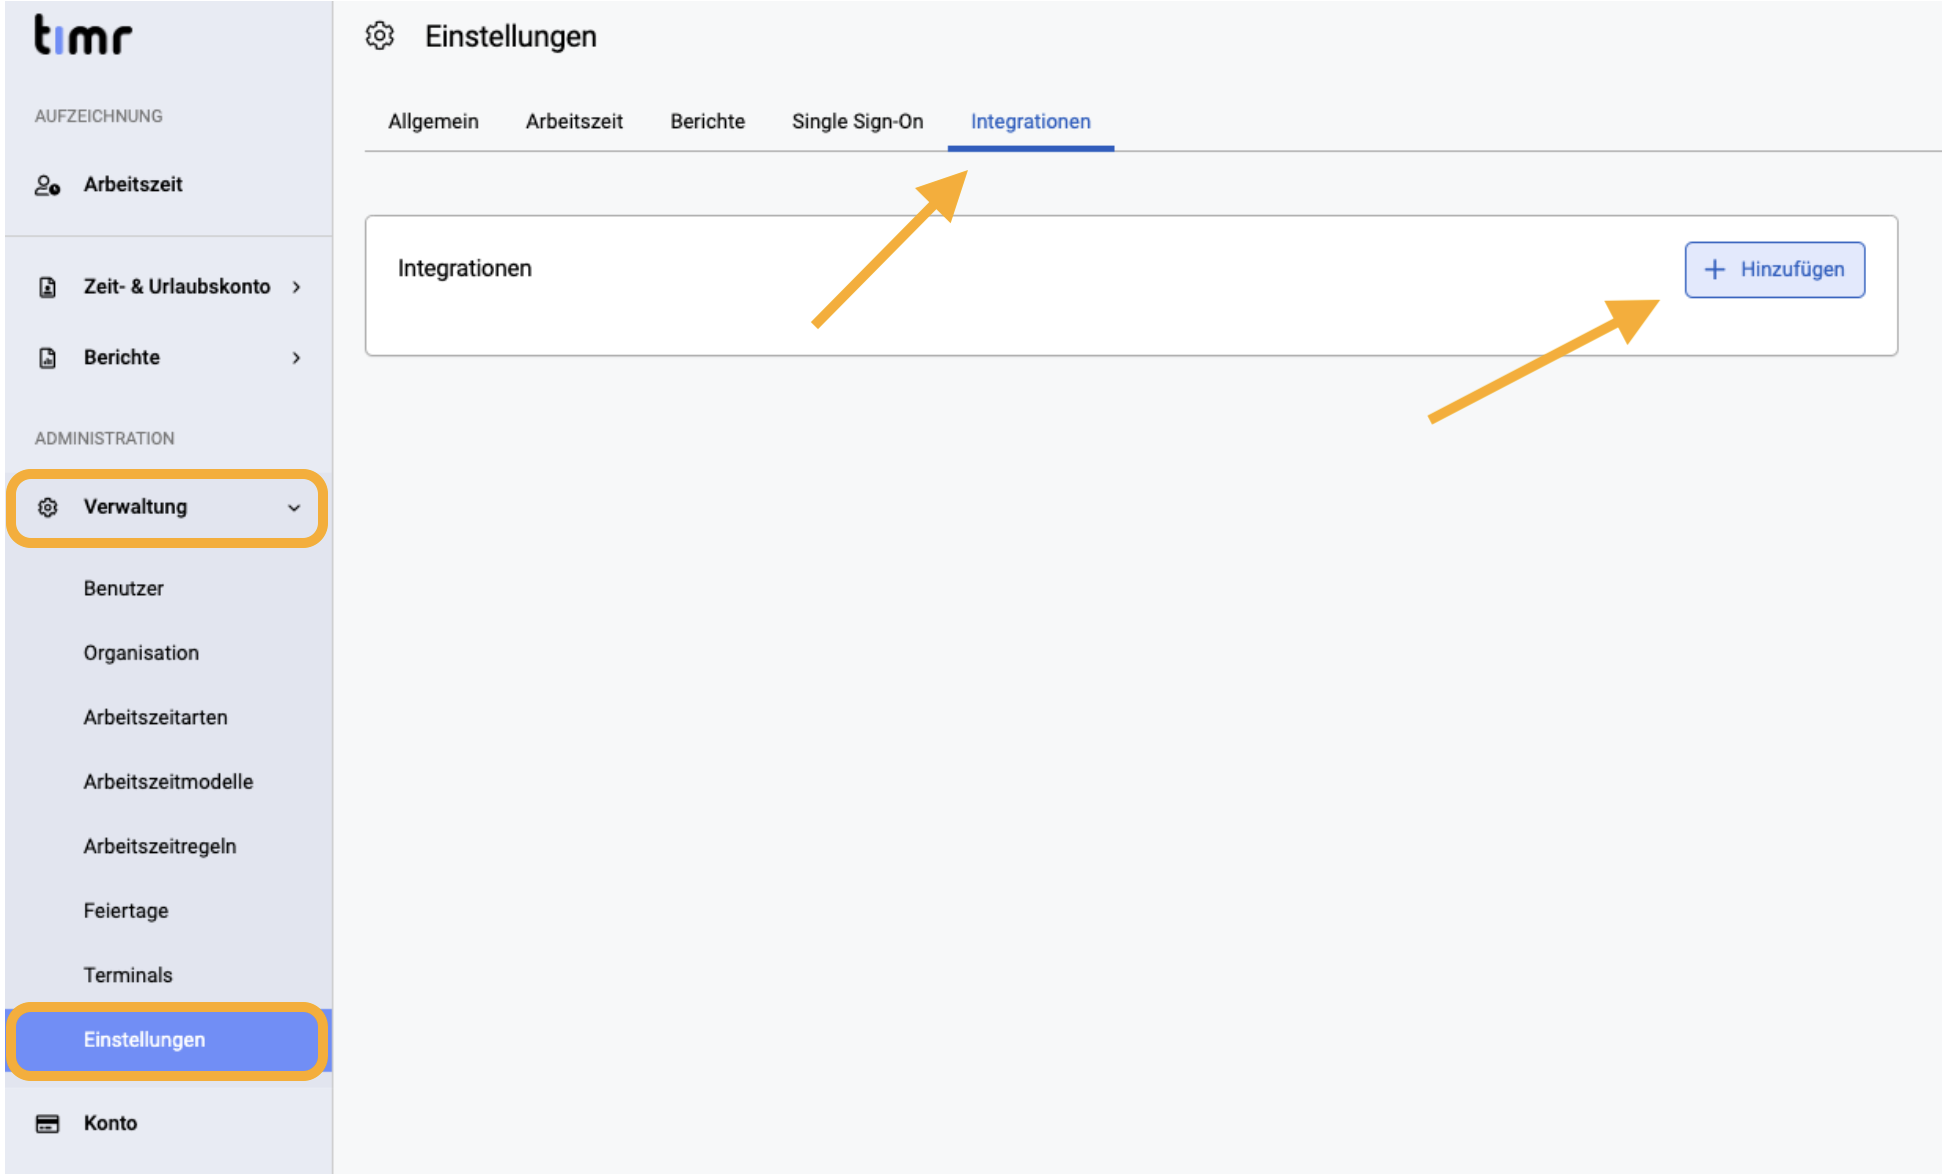This screenshot has width=1942, height=1174.
Task: Click the ADMINISTRATION section label
Action: 104,438
